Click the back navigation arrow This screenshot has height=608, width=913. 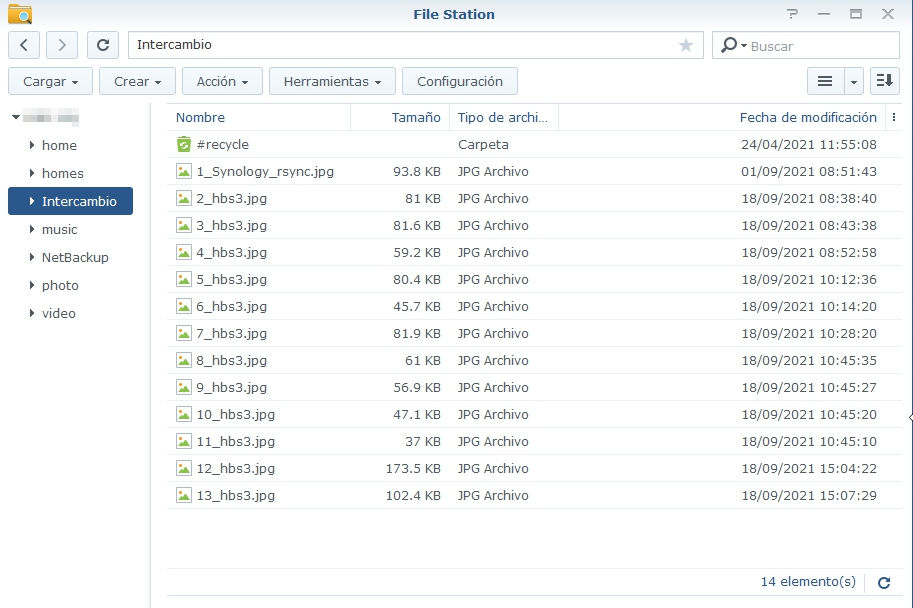point(24,45)
